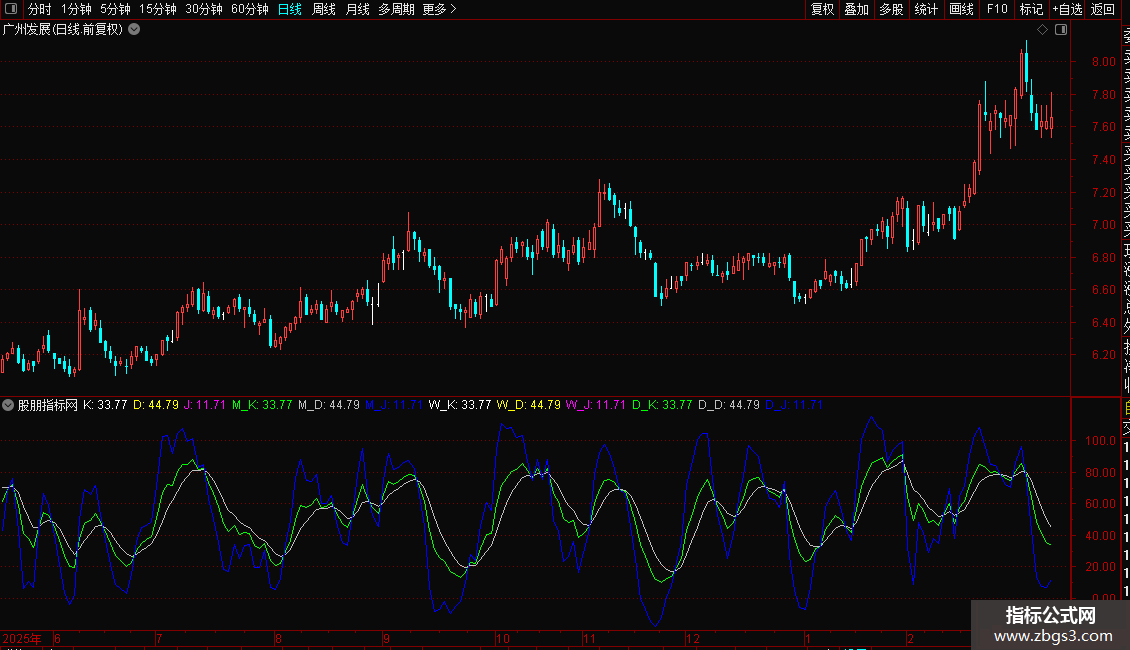This screenshot has width=1130, height=650.
Task: Click the D_K: 33.77 value
Action: tap(662, 405)
